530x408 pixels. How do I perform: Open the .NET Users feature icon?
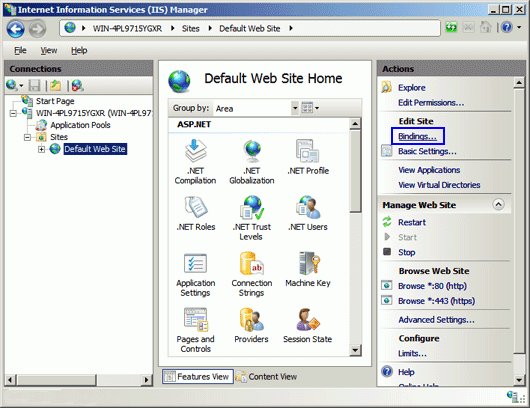(x=308, y=213)
